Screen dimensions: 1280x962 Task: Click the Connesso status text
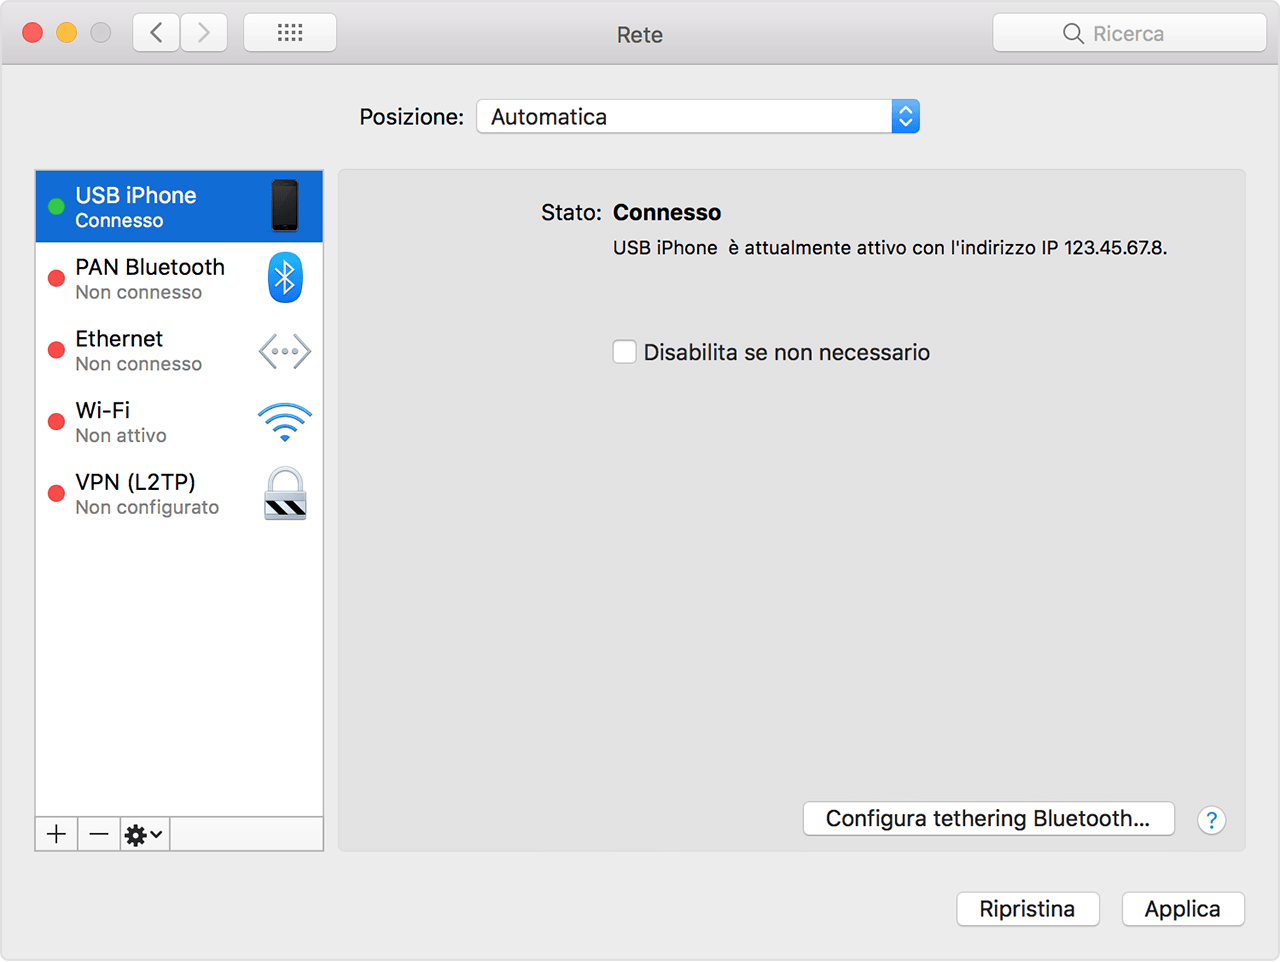667,212
